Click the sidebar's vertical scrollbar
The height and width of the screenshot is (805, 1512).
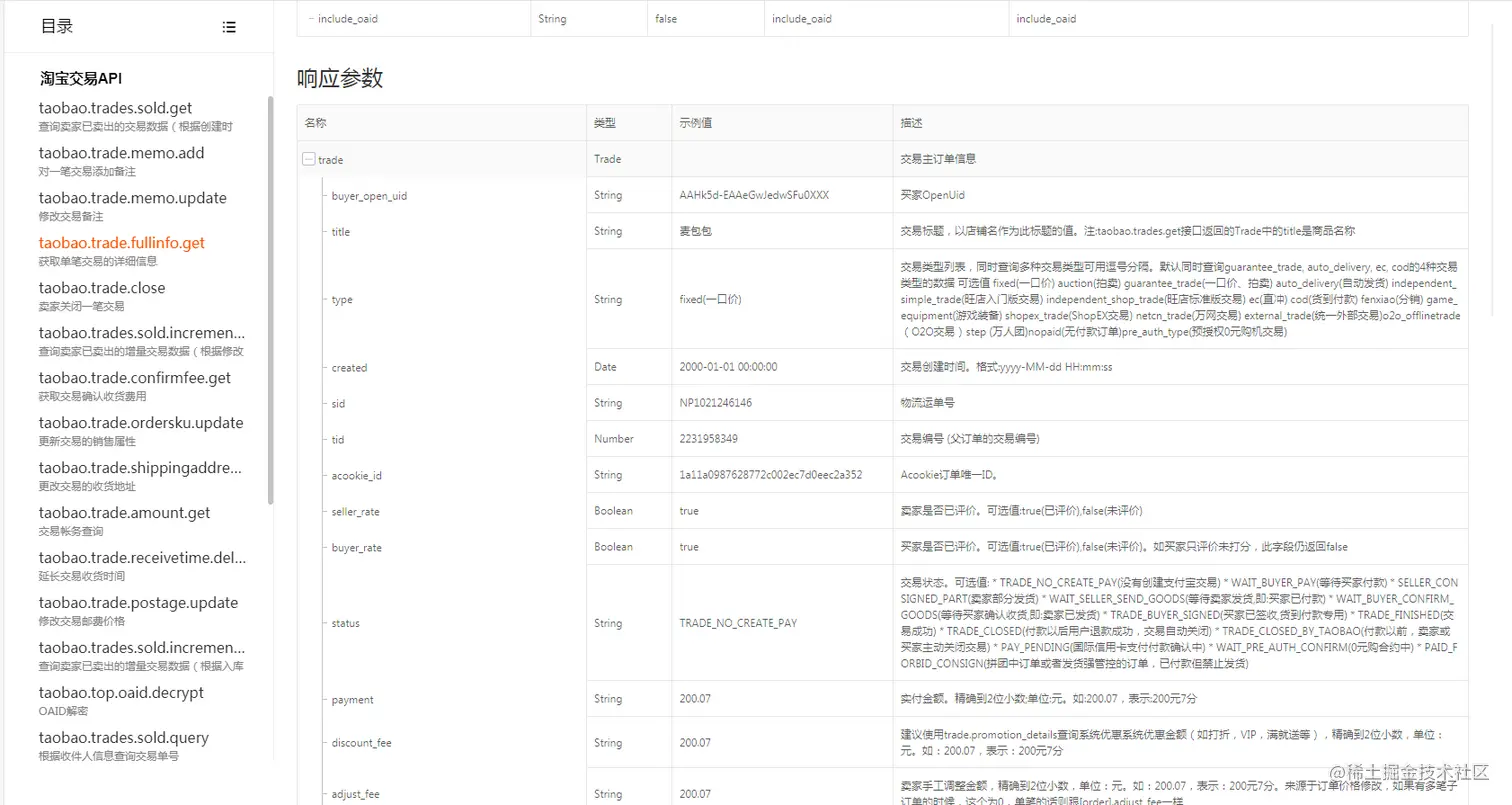coord(270,300)
